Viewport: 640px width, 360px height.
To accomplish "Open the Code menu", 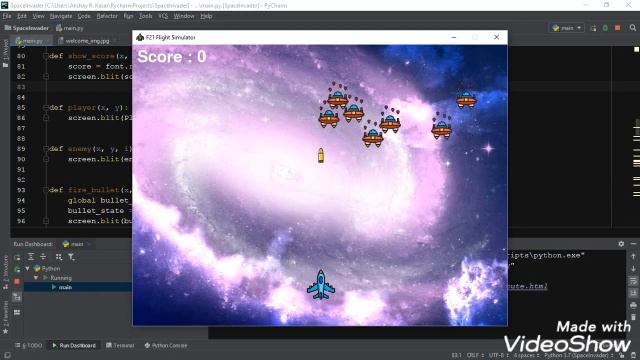I will click(84, 16).
